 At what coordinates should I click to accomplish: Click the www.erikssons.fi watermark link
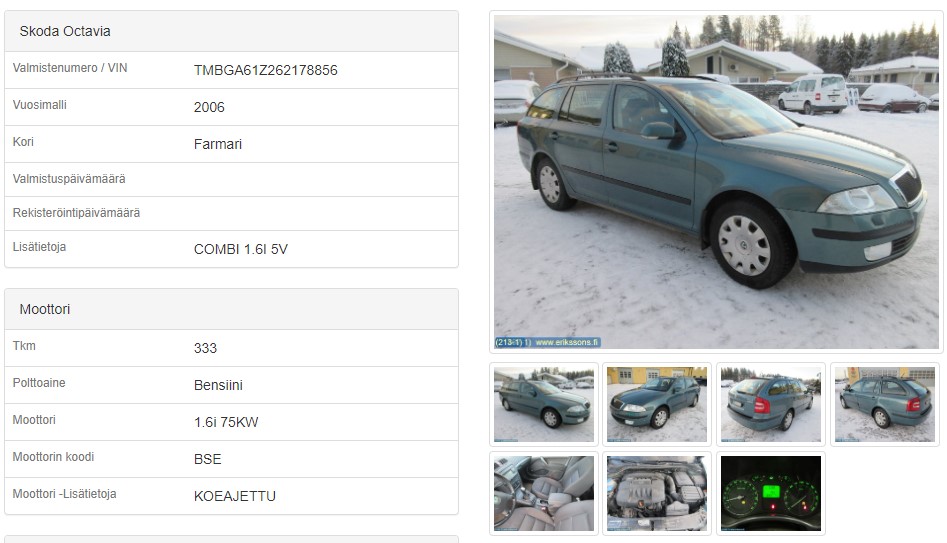click(x=567, y=342)
